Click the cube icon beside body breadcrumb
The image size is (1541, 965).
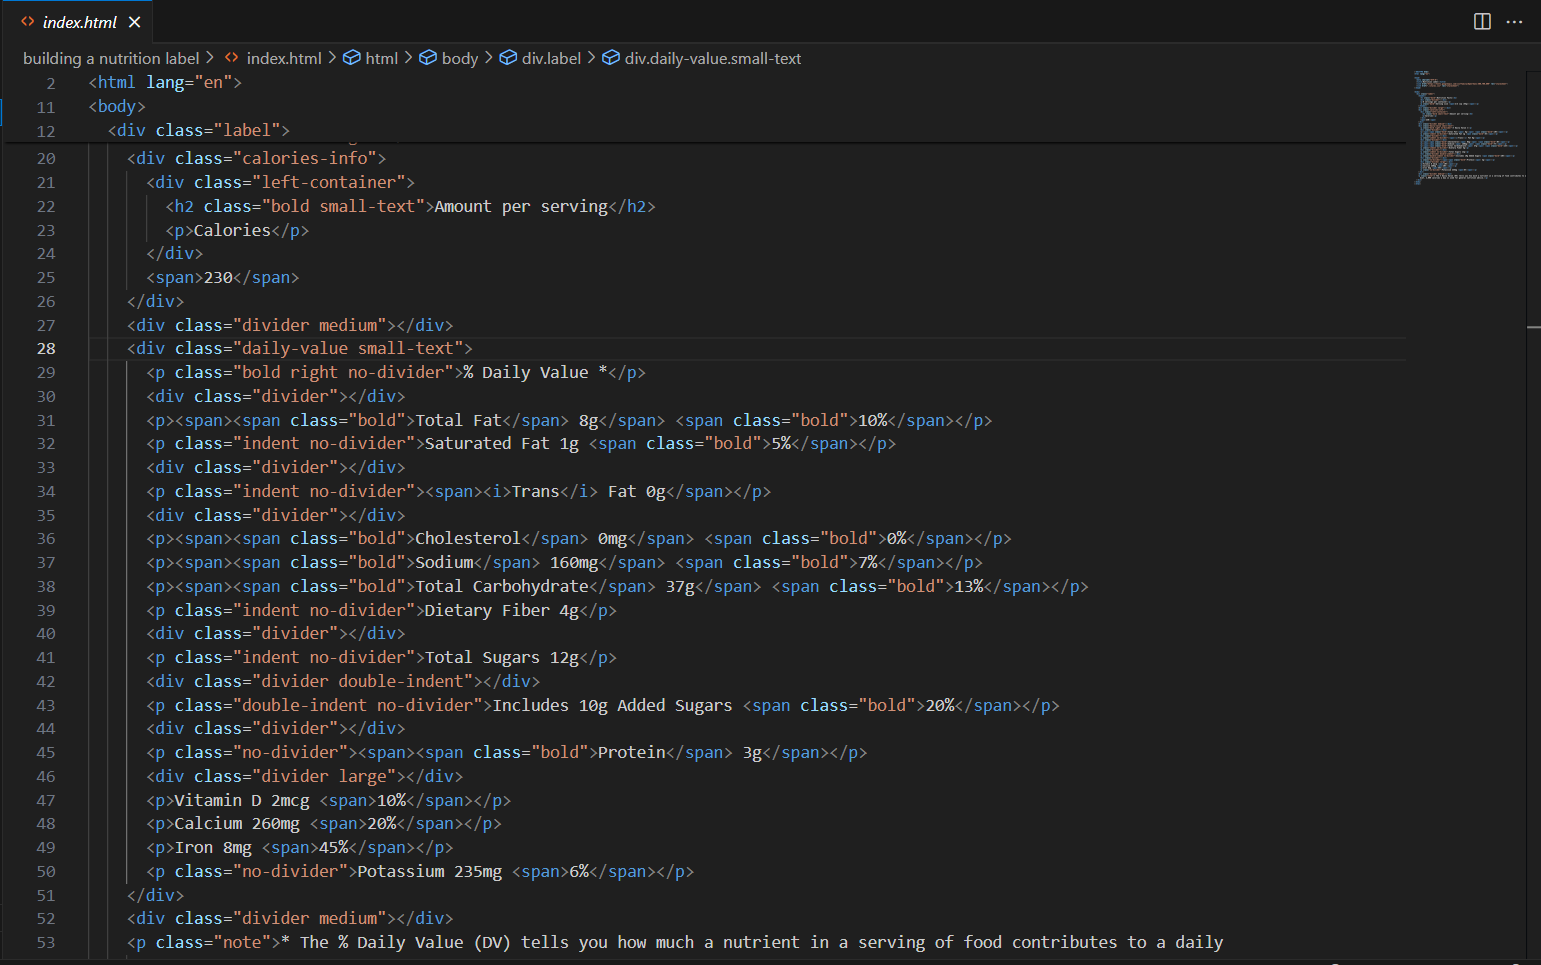428,59
